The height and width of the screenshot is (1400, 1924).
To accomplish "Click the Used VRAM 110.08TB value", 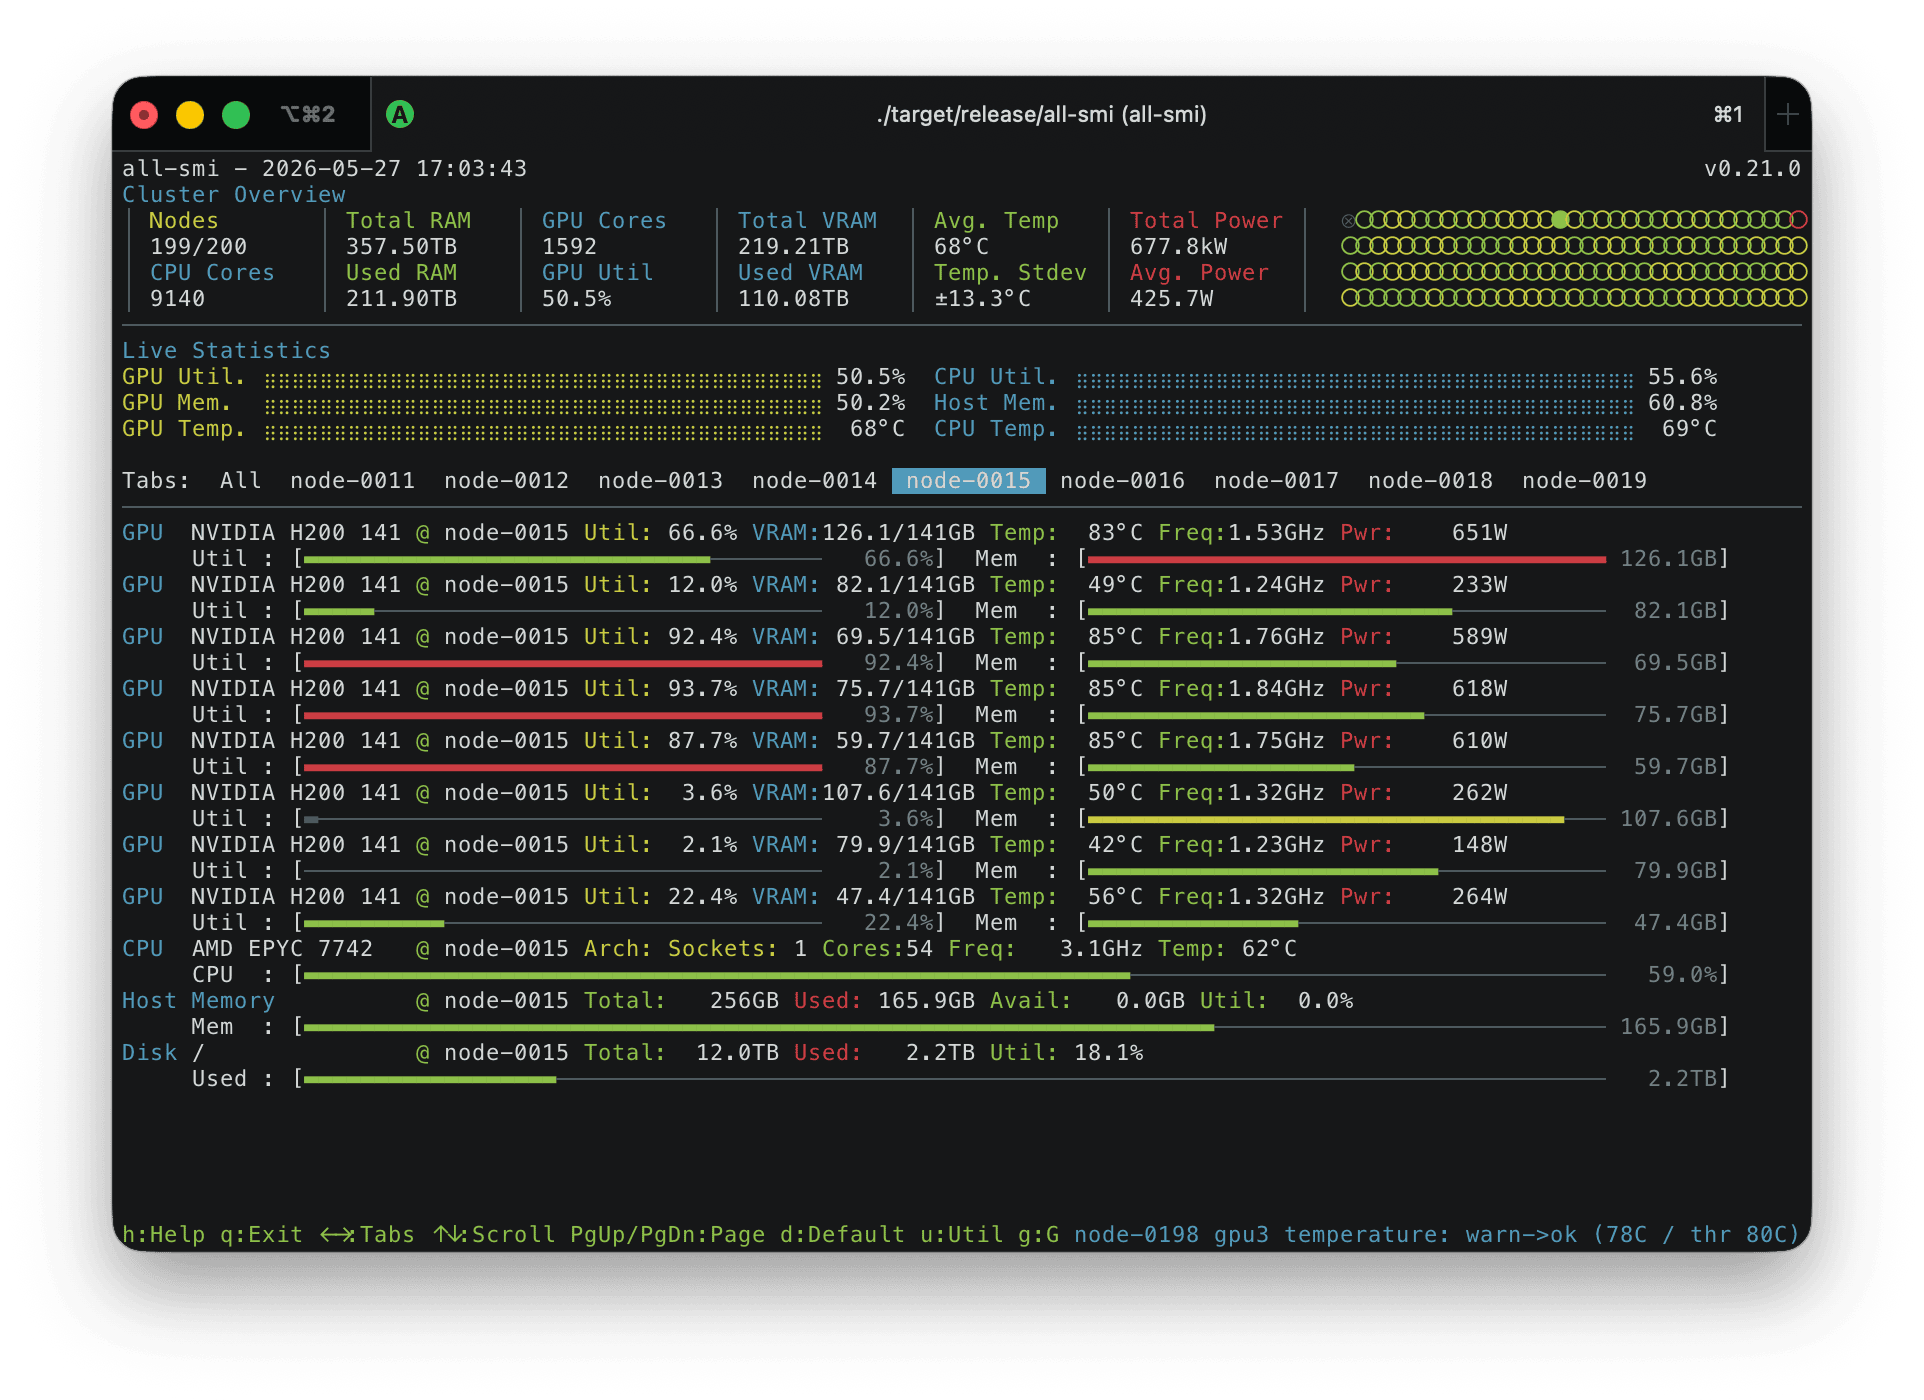I will pyautogui.click(x=794, y=299).
